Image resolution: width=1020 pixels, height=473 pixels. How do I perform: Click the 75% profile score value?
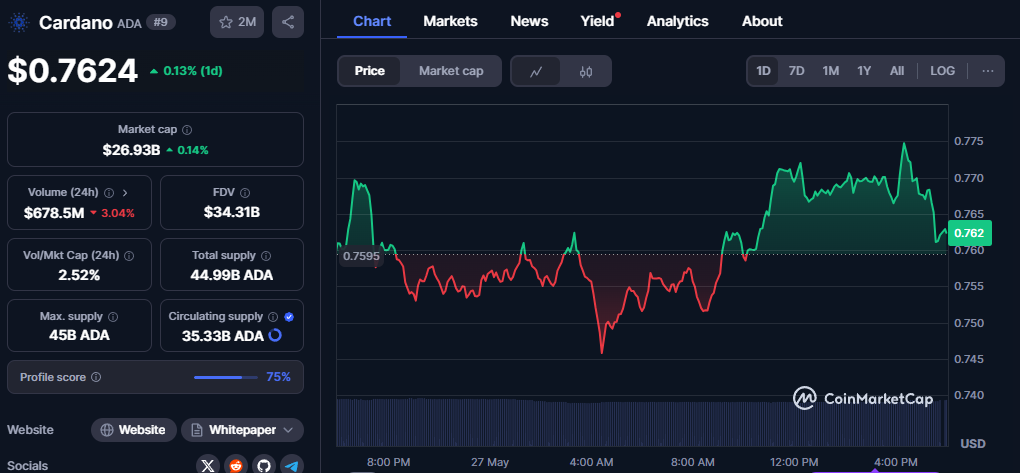pyautogui.click(x=278, y=377)
